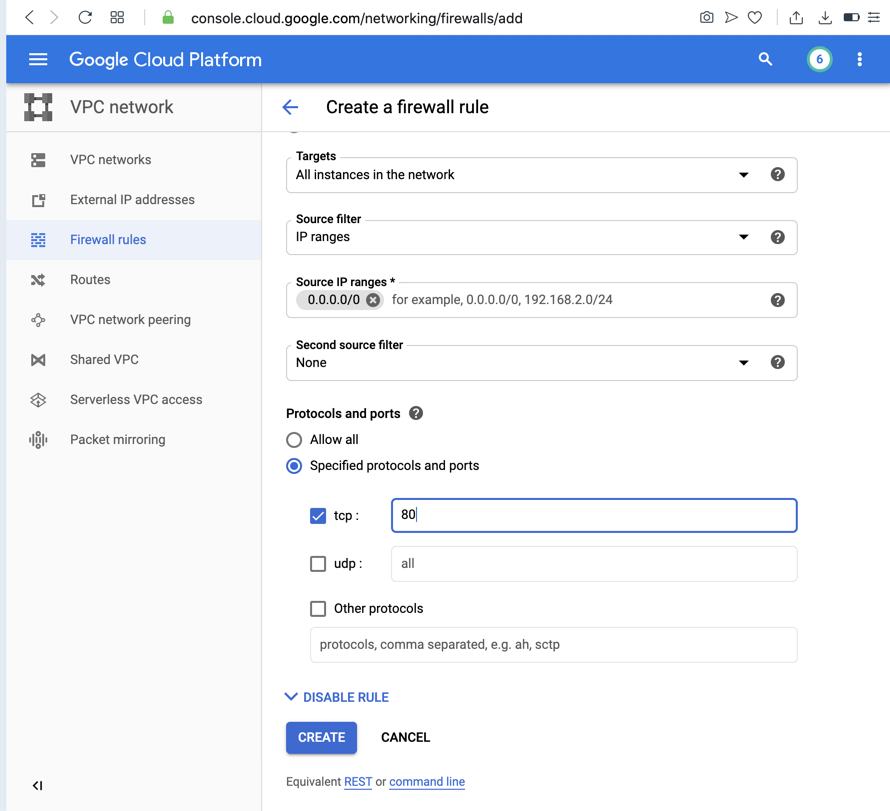Navigate to Routes in the sidebar
Screen dimensions: 890x811
[x=90, y=280]
